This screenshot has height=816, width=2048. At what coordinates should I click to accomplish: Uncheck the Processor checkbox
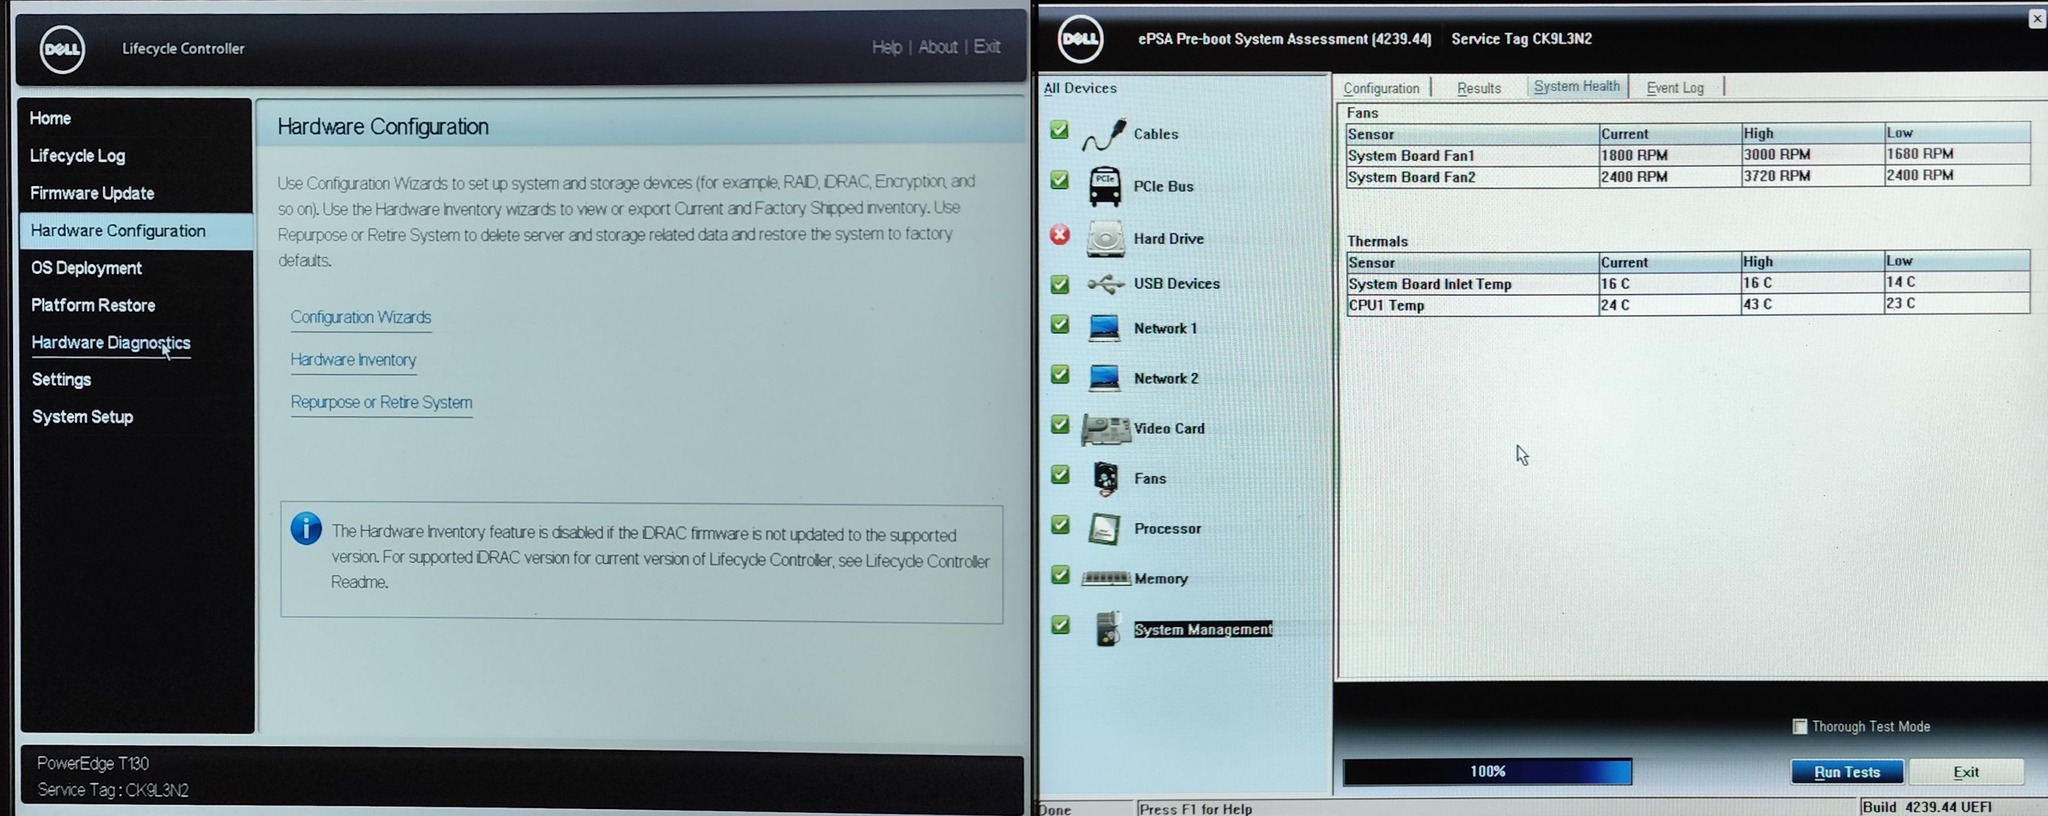(1060, 525)
